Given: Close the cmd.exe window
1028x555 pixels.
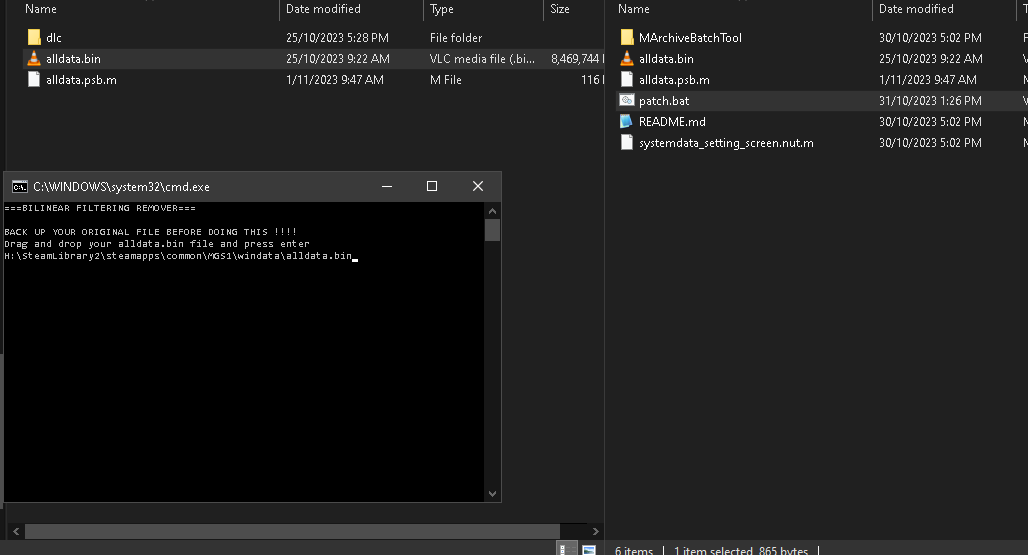Looking at the screenshot, I should pyautogui.click(x=477, y=186).
